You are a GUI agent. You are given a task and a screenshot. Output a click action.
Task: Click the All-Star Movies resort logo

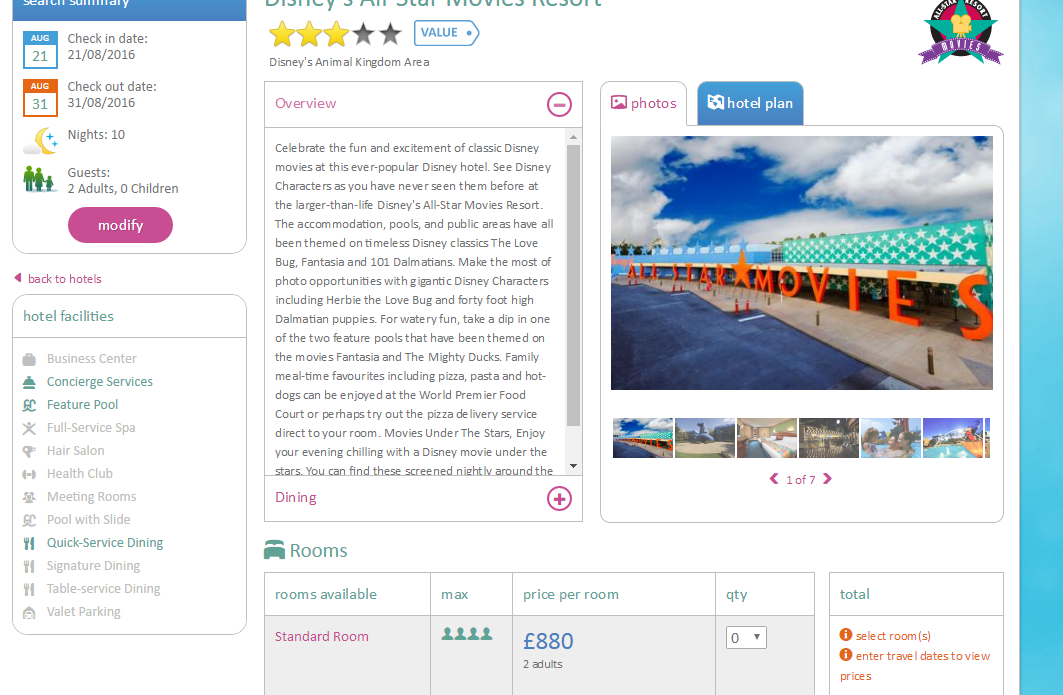[961, 32]
